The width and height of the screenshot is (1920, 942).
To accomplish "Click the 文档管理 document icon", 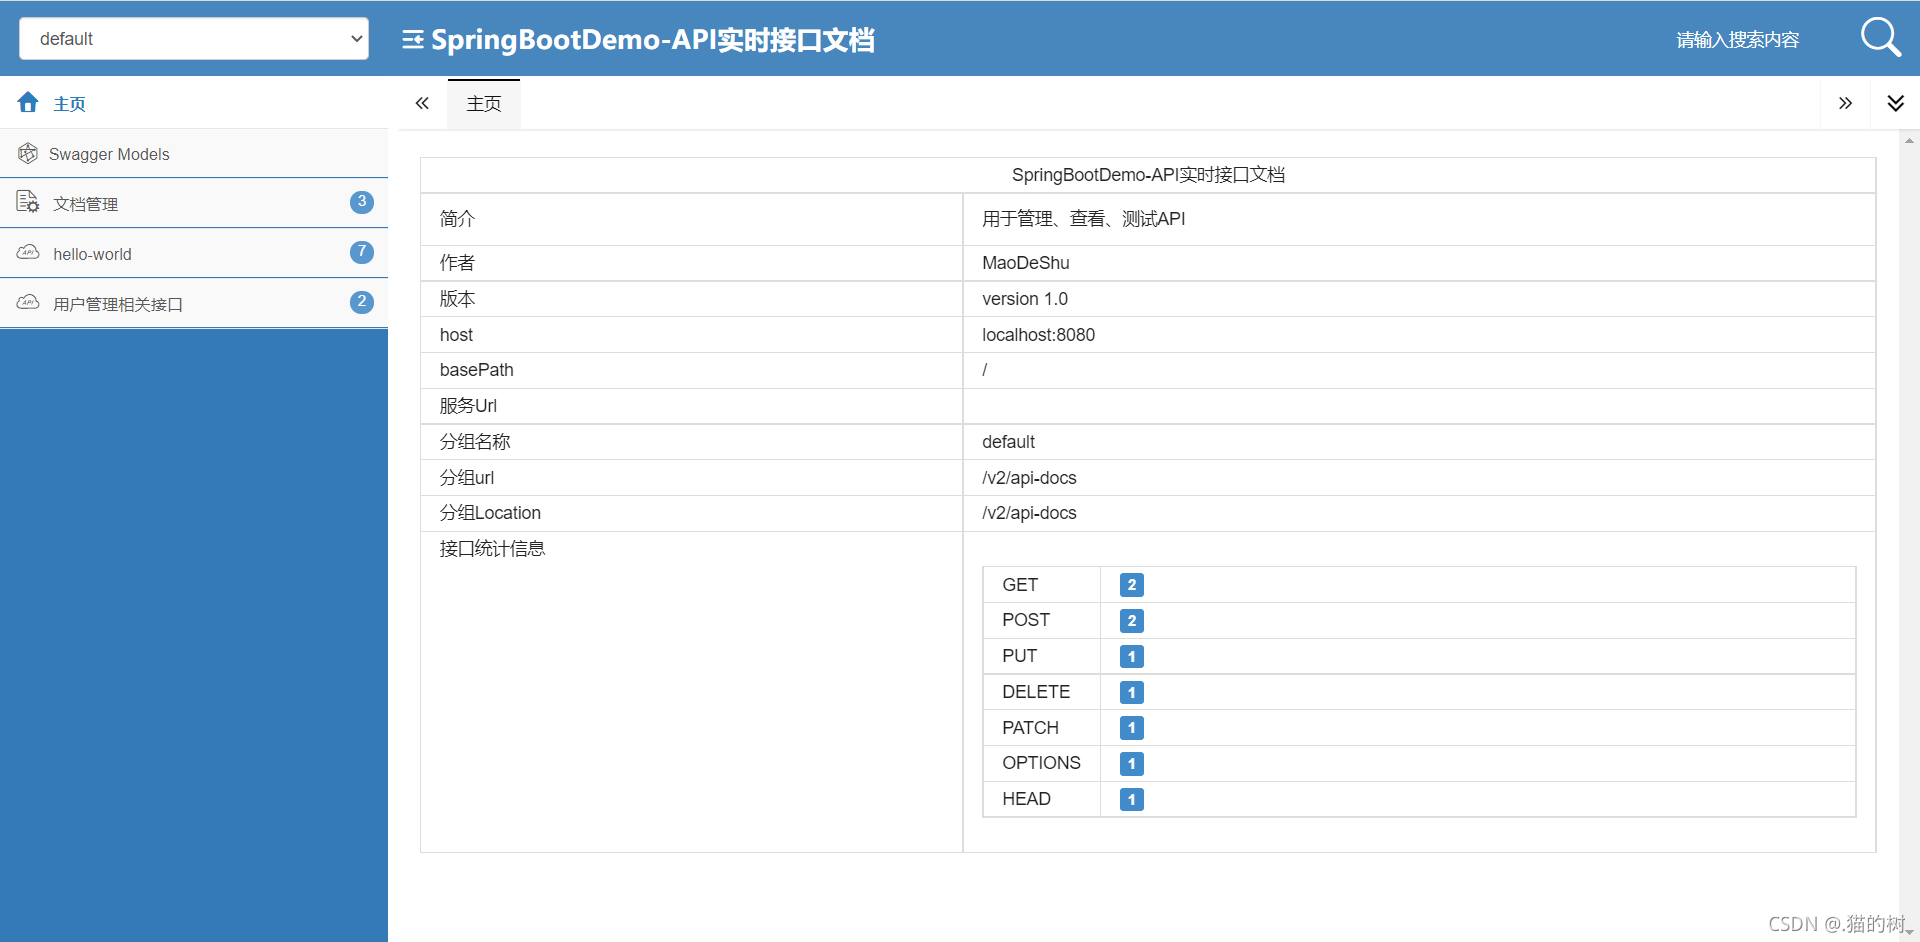I will (x=28, y=202).
